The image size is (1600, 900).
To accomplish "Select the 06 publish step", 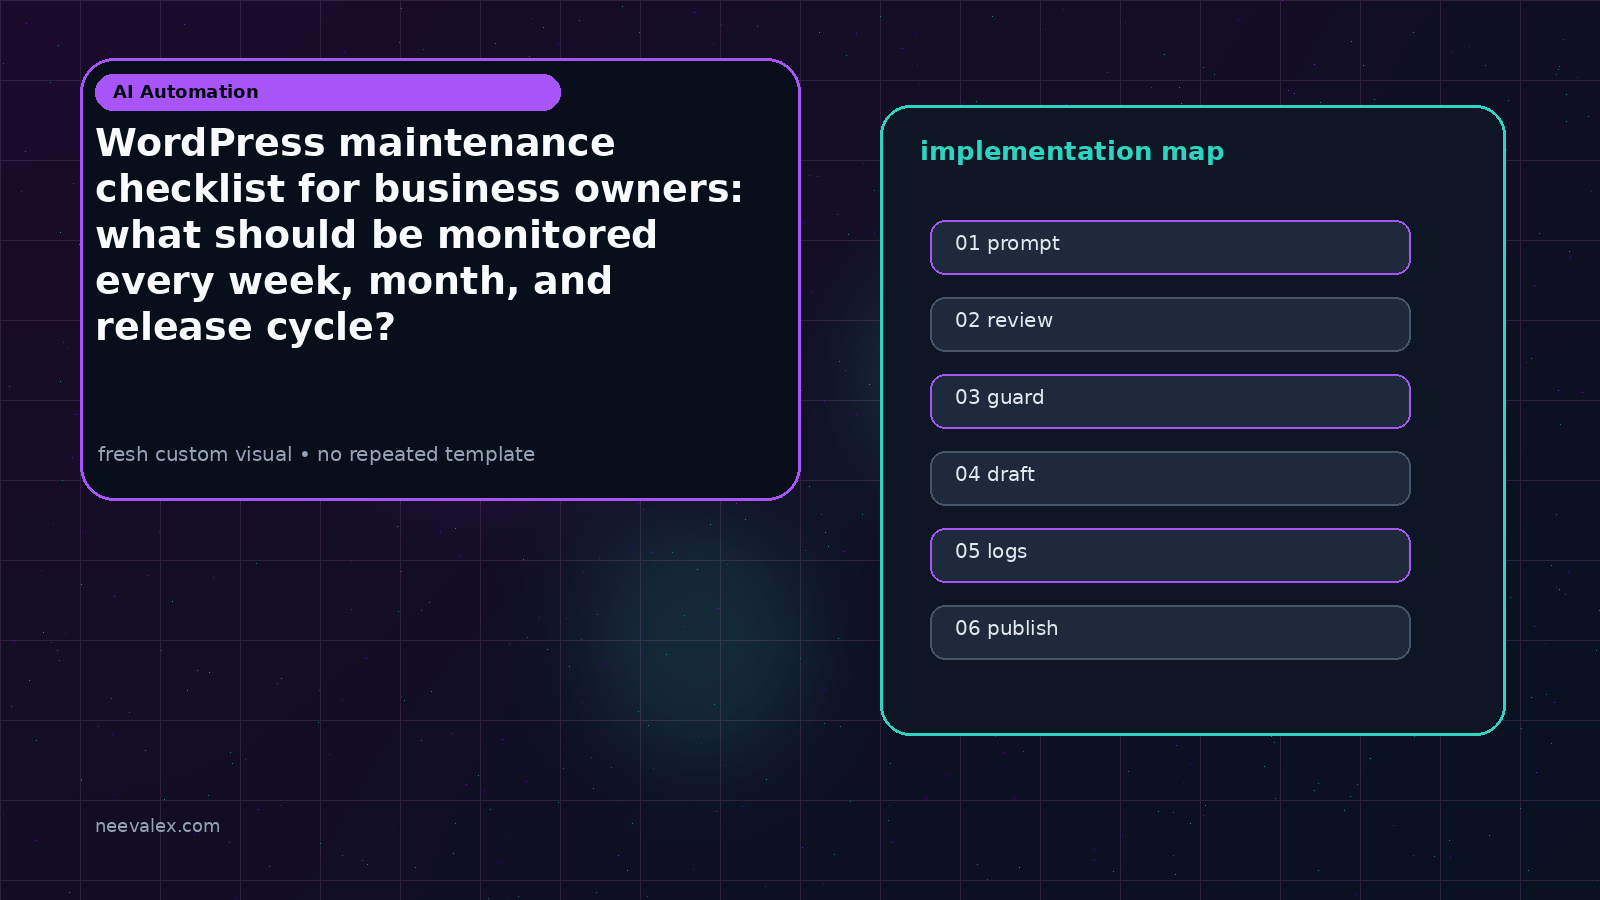I will point(1170,632).
